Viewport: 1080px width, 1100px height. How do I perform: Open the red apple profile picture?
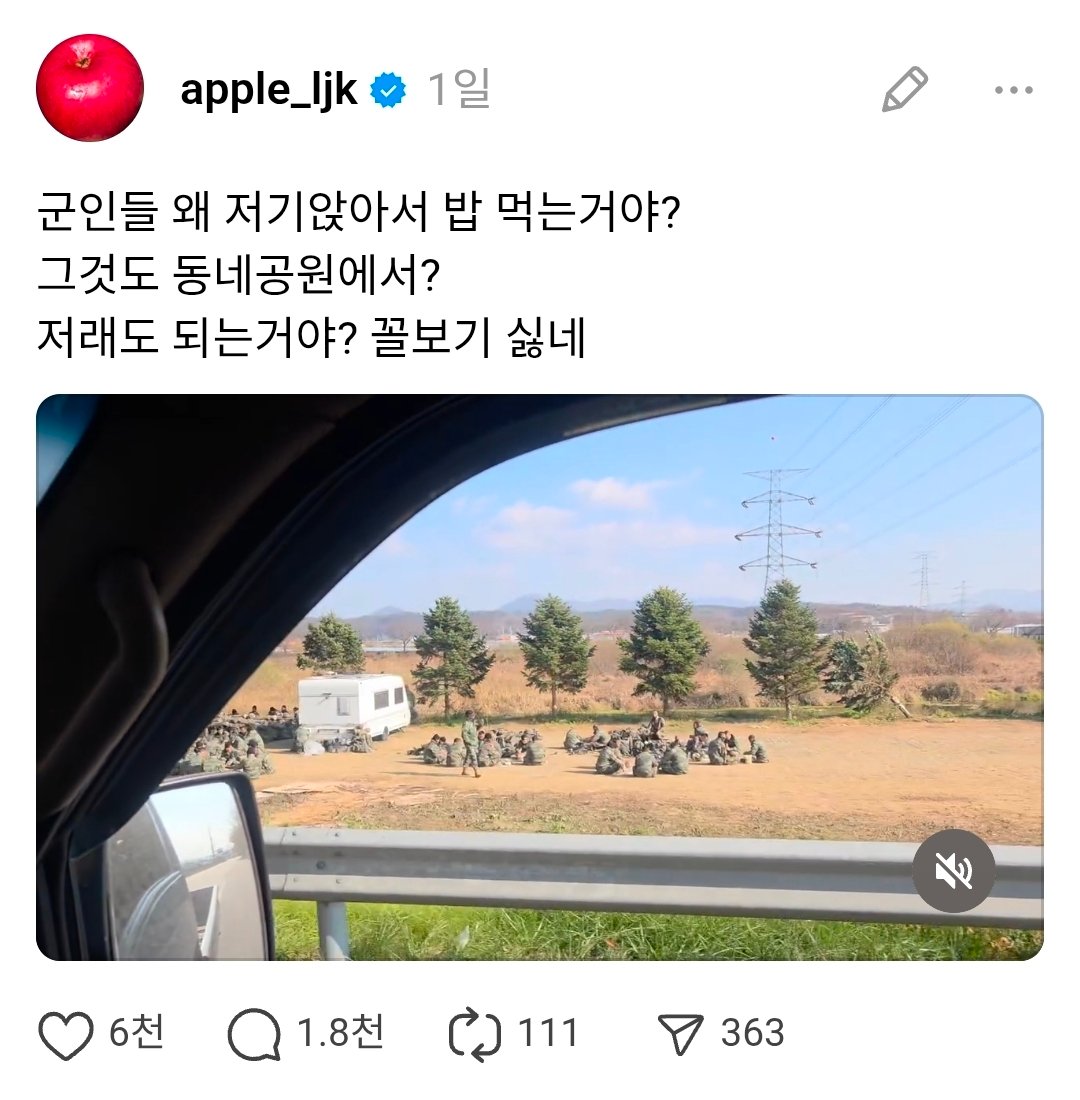coord(90,88)
